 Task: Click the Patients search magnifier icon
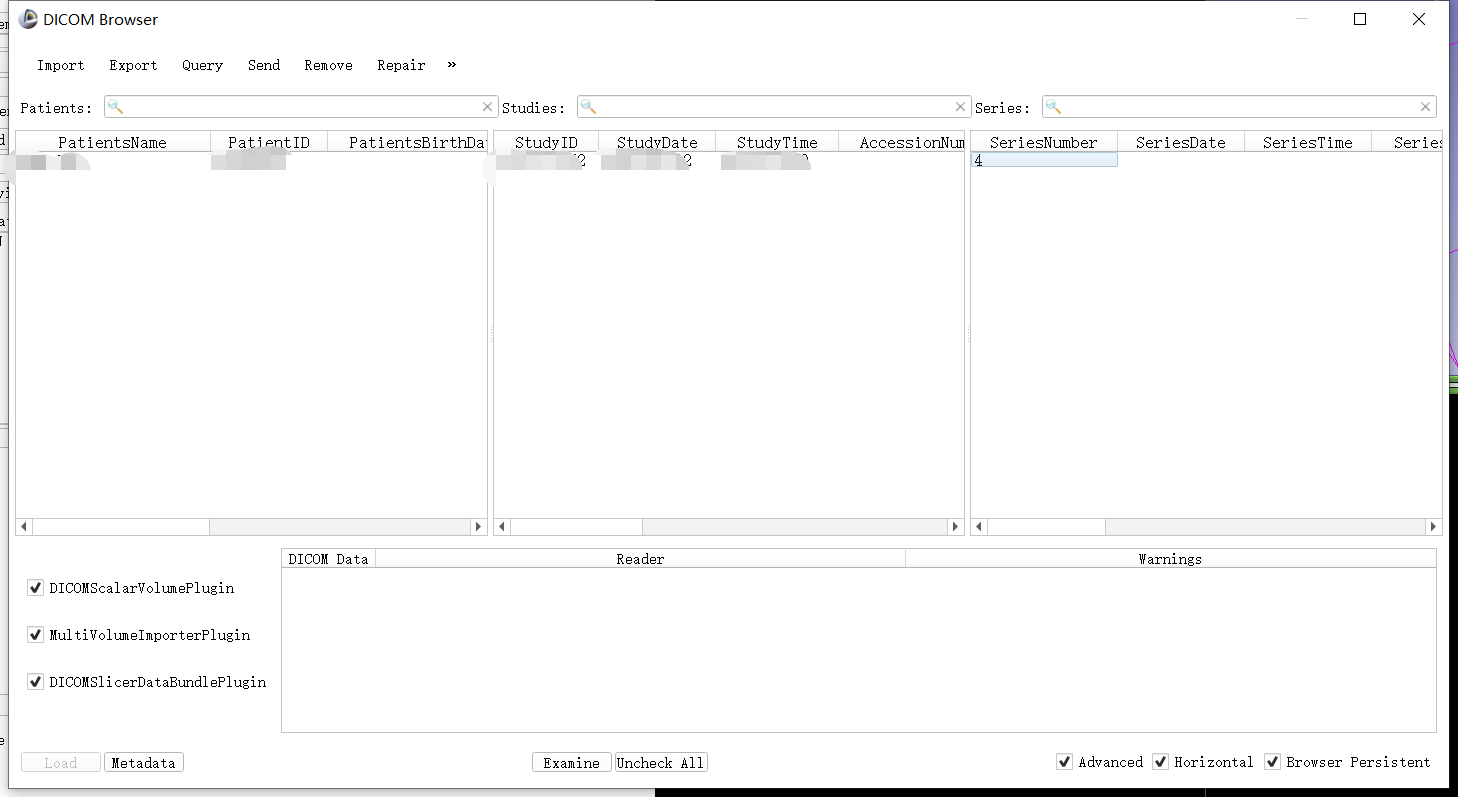pos(116,107)
